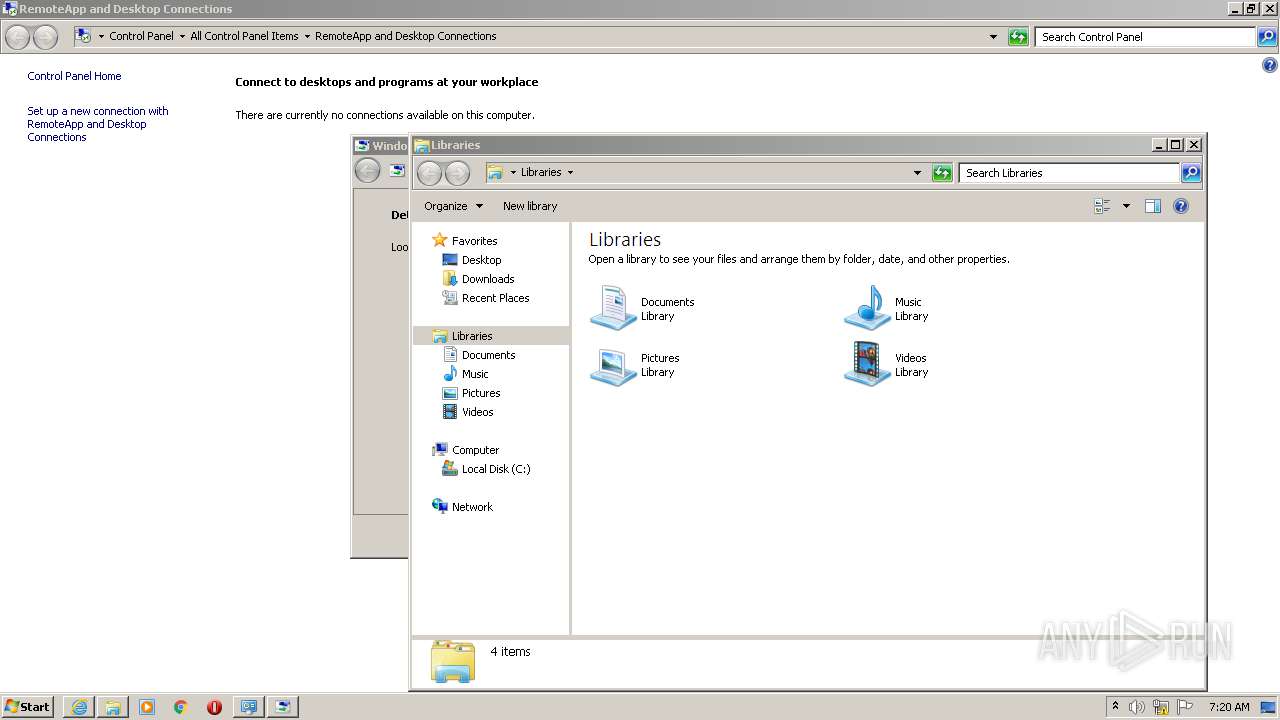The width and height of the screenshot is (1280, 720).
Task: Open the Videos library icon in main pane
Action: click(867, 365)
